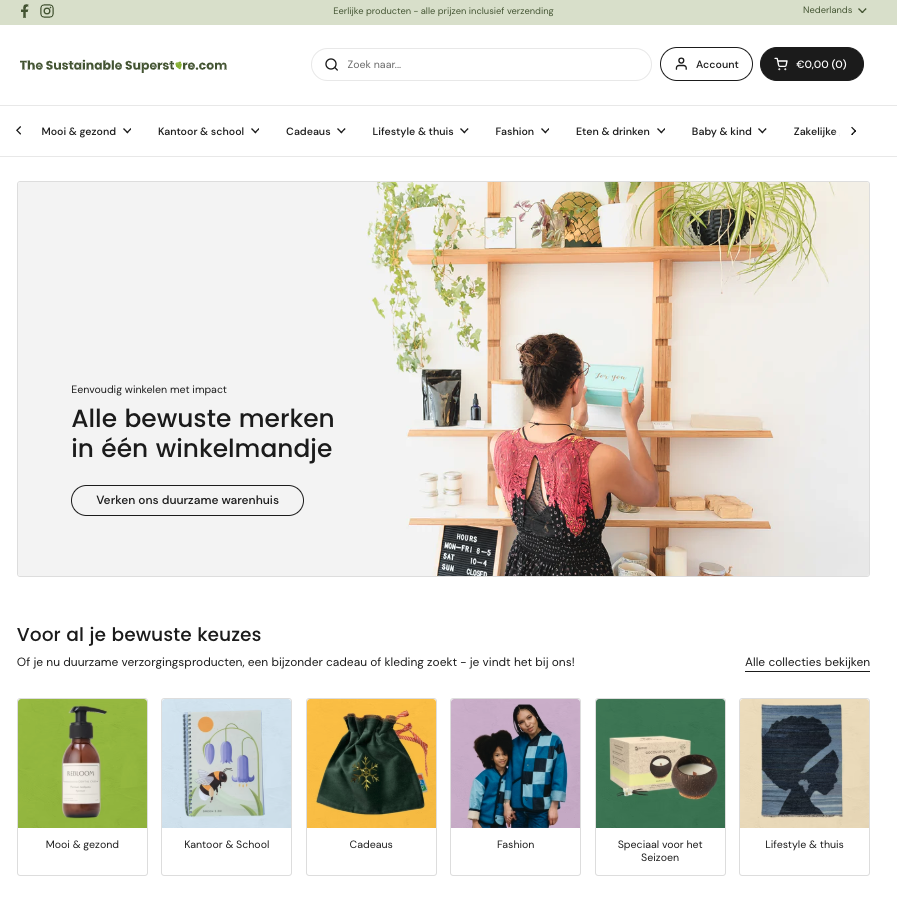
Task: Click the shopping cart icon
Action: click(781, 64)
